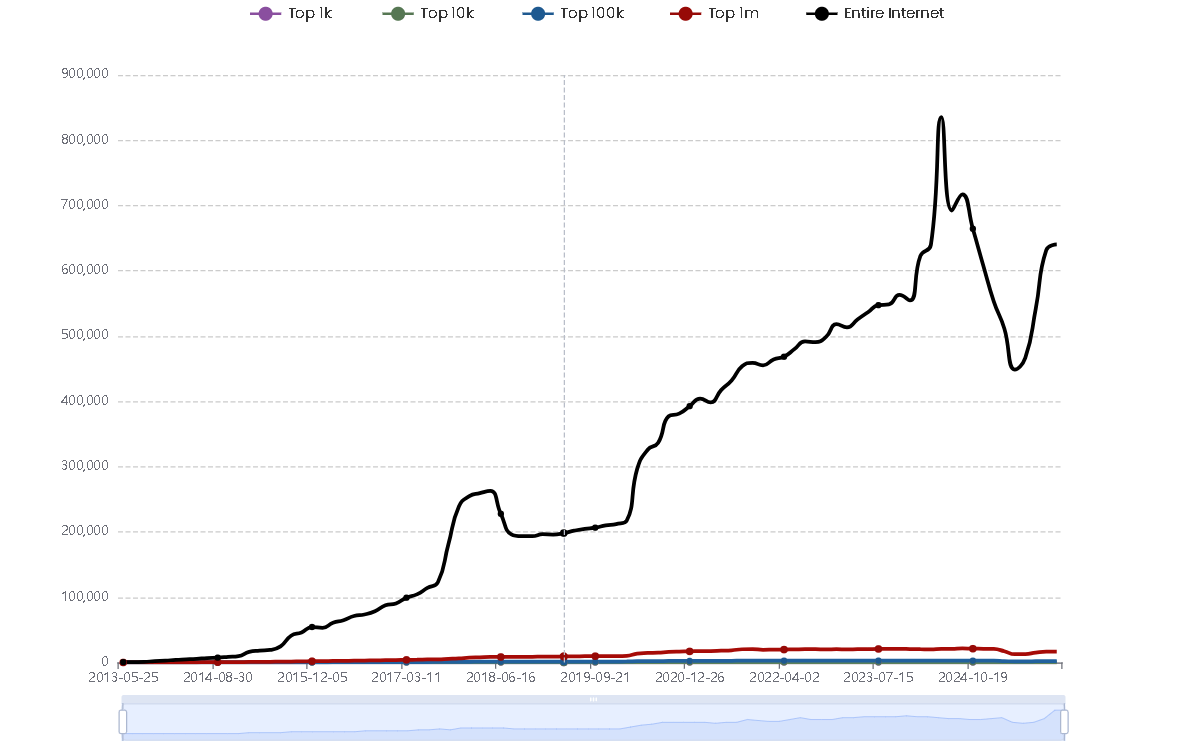Click red Top 1m point at 2023-07-15
Screen dimensions: 1180x750
pos(878,649)
